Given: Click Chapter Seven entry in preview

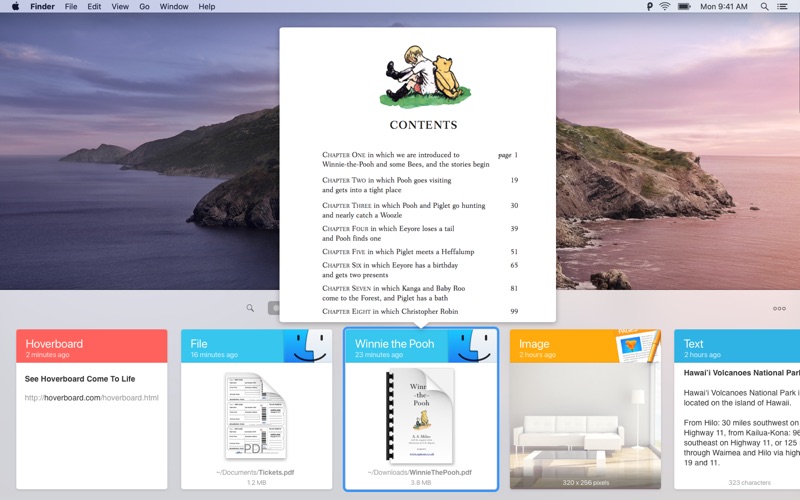Looking at the screenshot, I should [420, 293].
